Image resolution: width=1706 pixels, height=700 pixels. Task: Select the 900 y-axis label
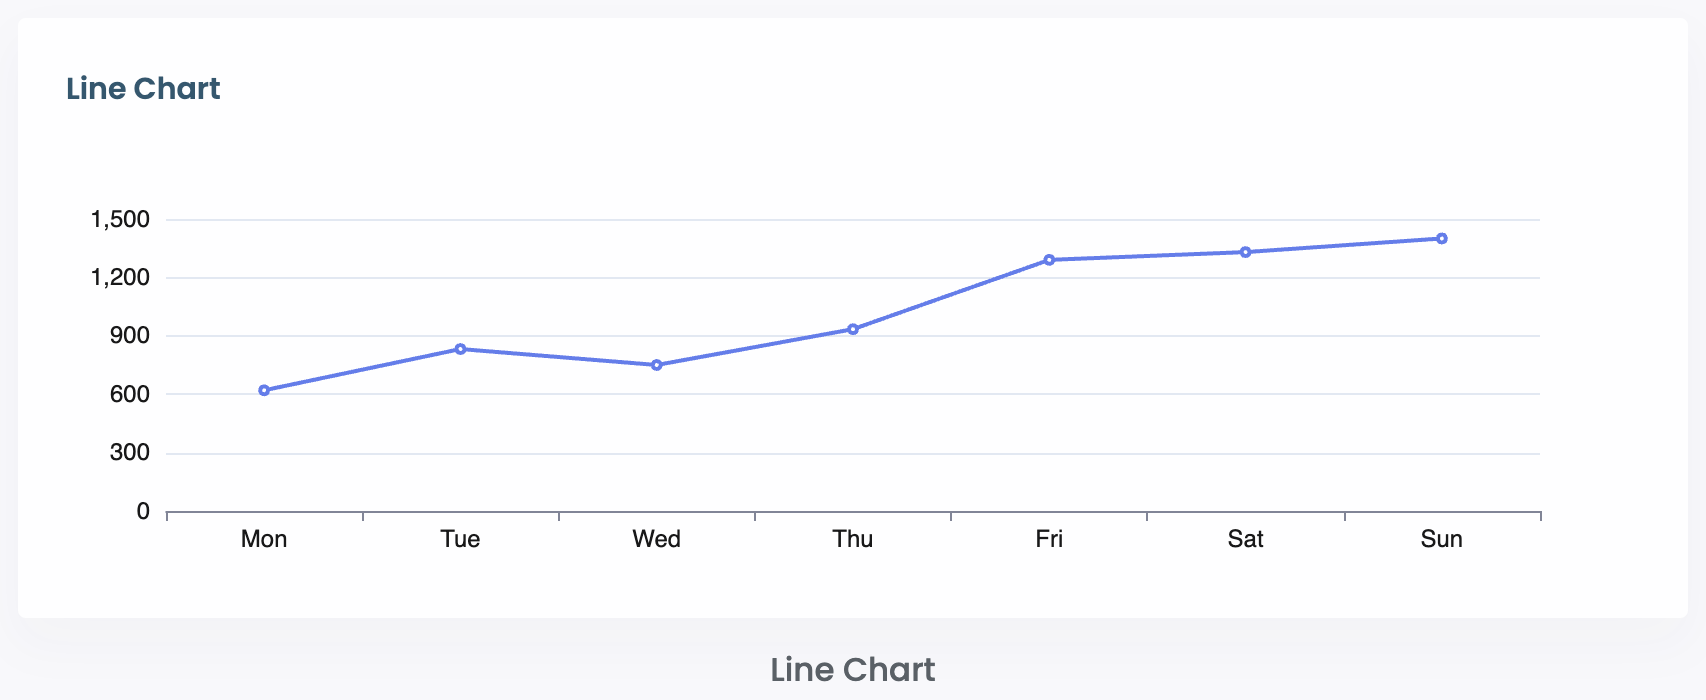(130, 336)
